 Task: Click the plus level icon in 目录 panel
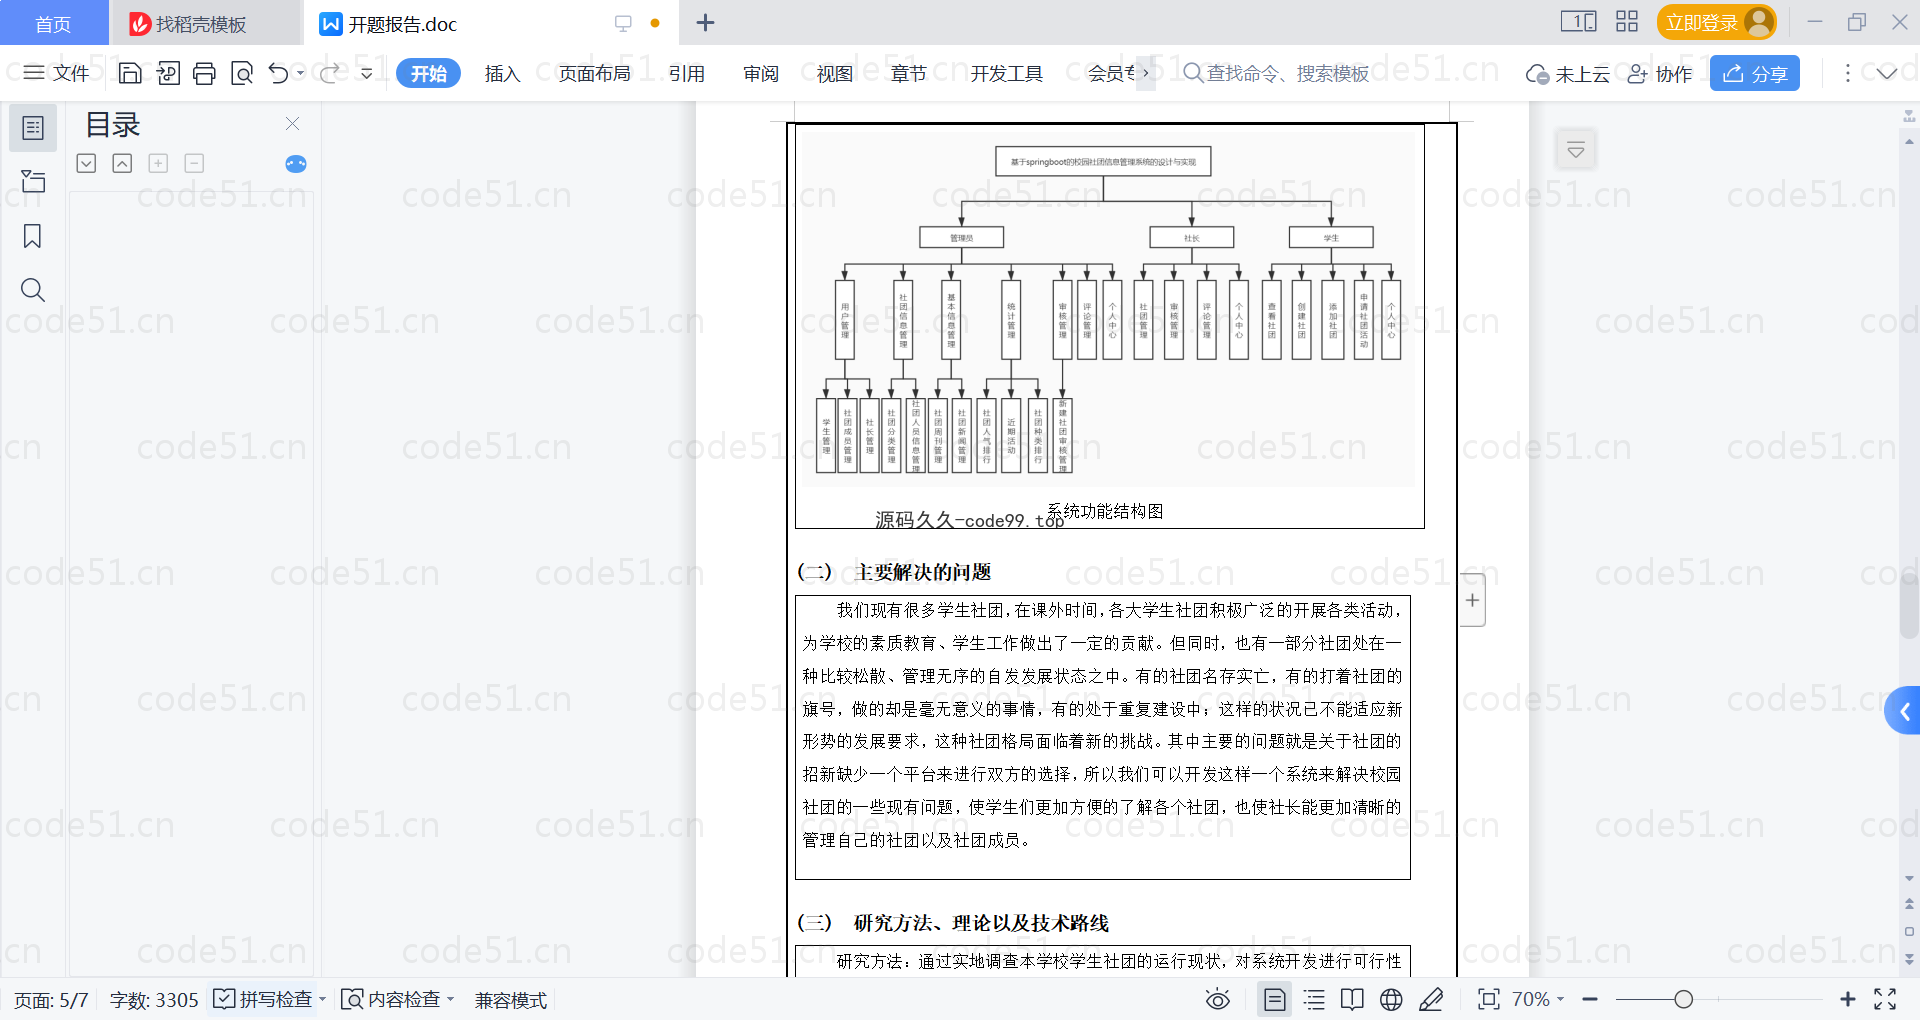pos(158,163)
